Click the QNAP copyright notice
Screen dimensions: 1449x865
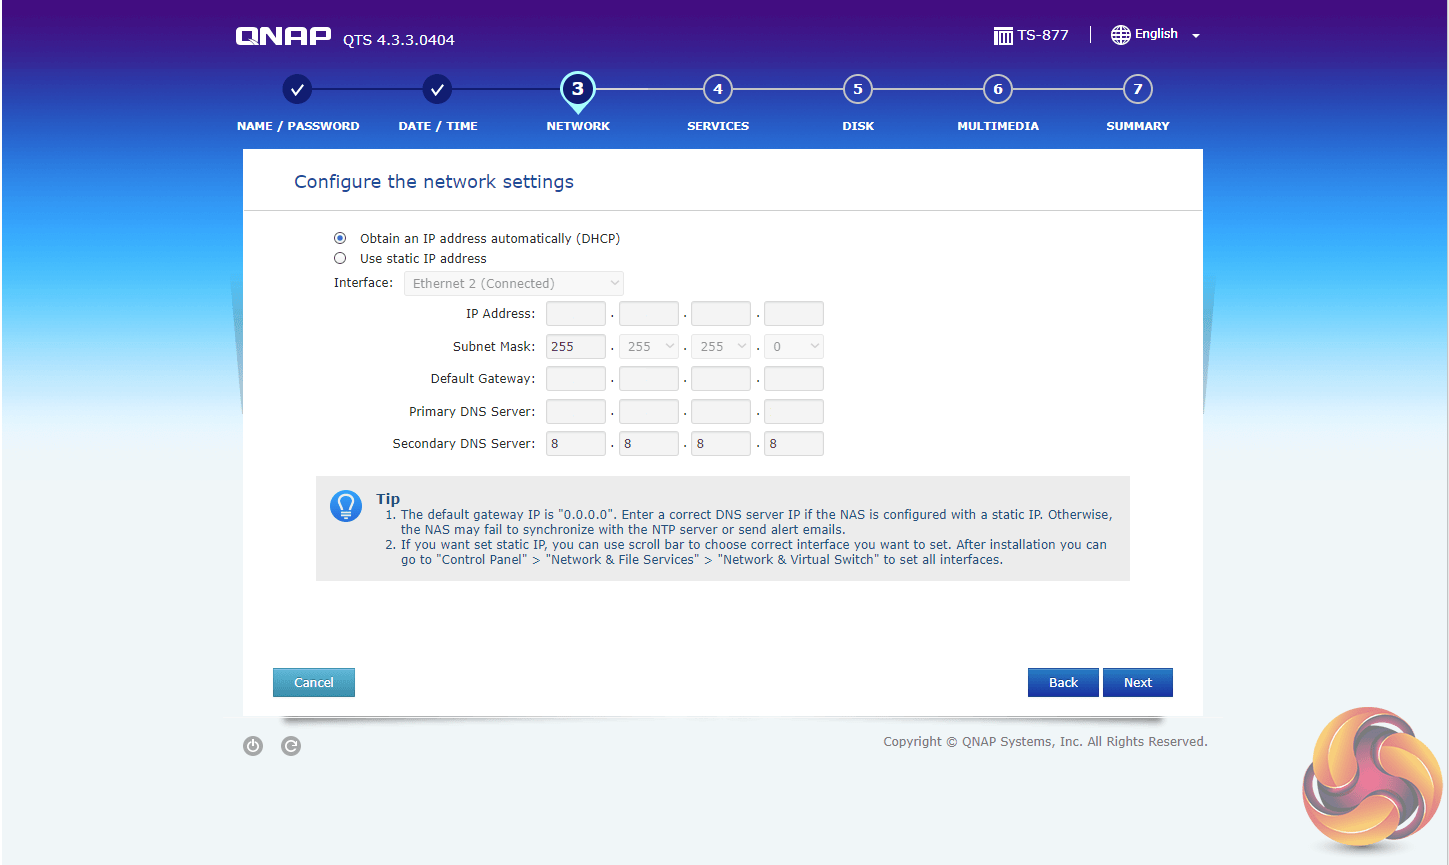(1045, 742)
